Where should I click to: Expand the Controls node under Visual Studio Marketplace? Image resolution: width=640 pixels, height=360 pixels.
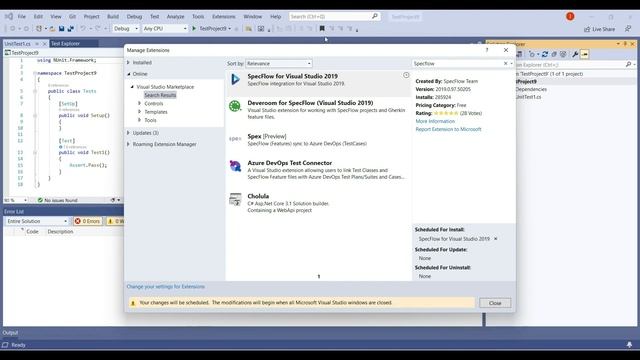[140, 103]
